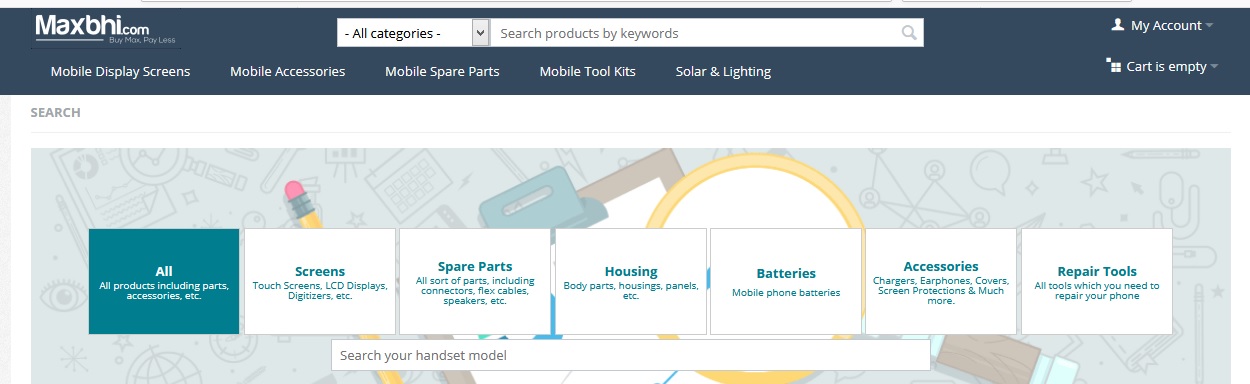Choose the Housing category tile

(x=631, y=282)
